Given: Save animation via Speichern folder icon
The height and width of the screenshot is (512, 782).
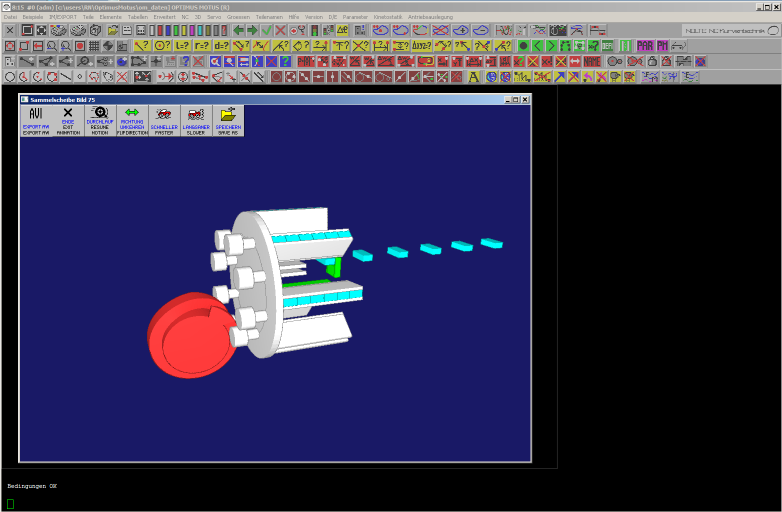Looking at the screenshot, I should pyautogui.click(x=228, y=120).
